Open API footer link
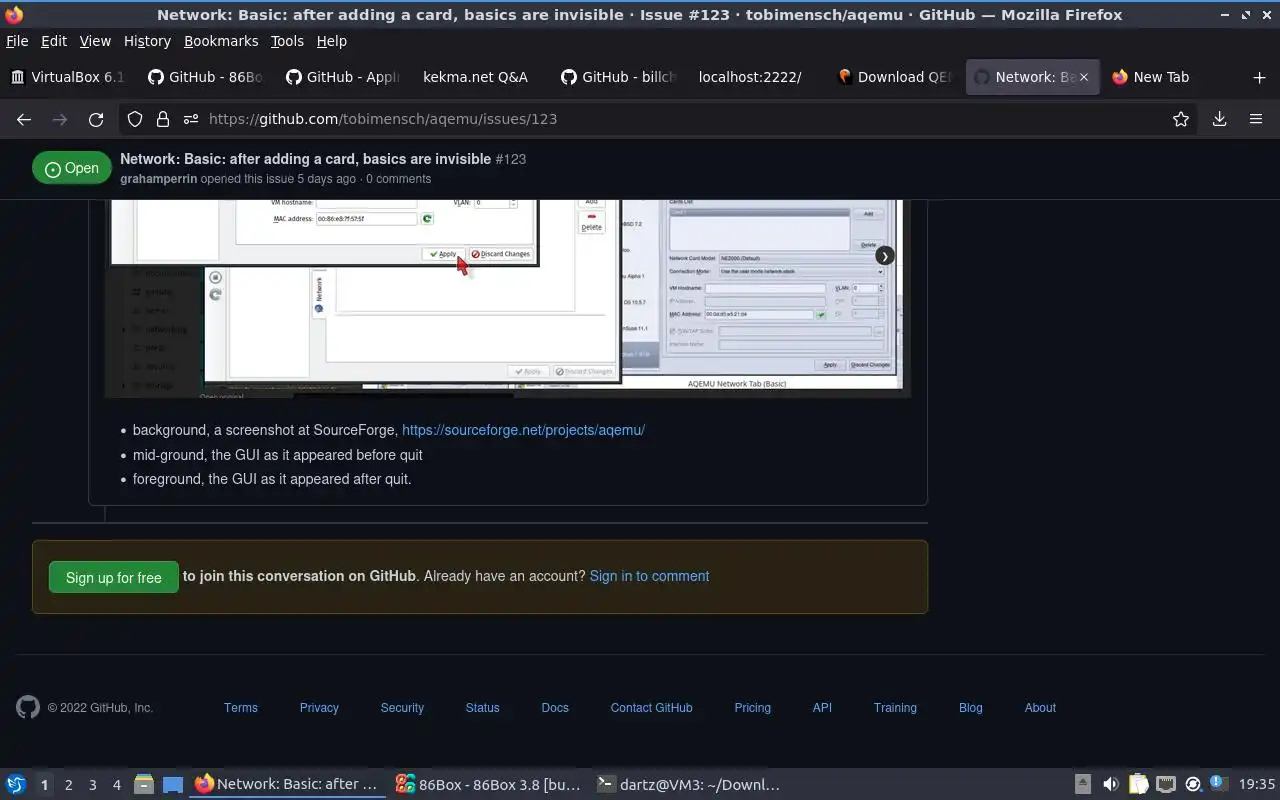 click(822, 707)
